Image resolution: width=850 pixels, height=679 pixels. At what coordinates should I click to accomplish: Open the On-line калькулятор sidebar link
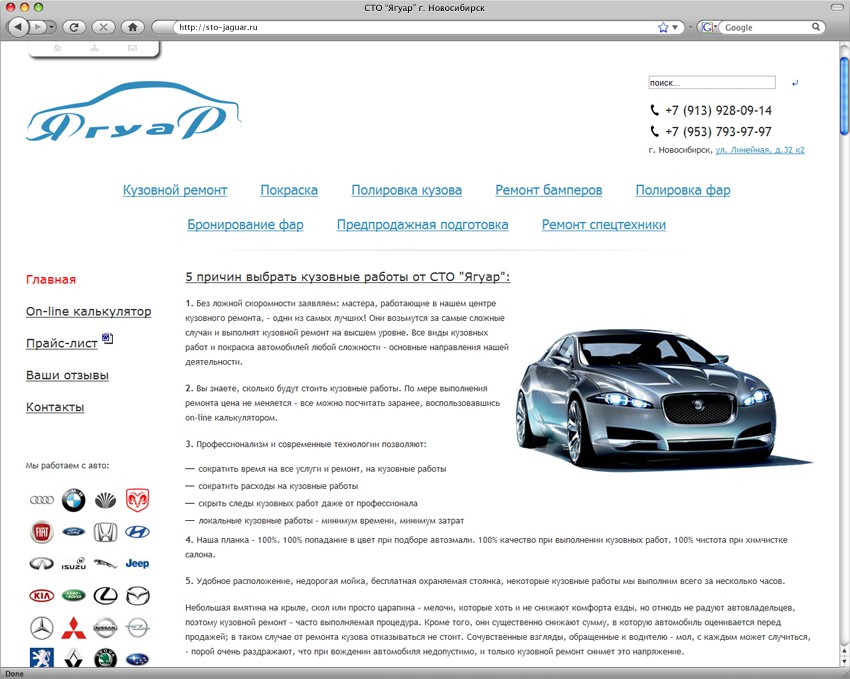pyautogui.click(x=88, y=312)
